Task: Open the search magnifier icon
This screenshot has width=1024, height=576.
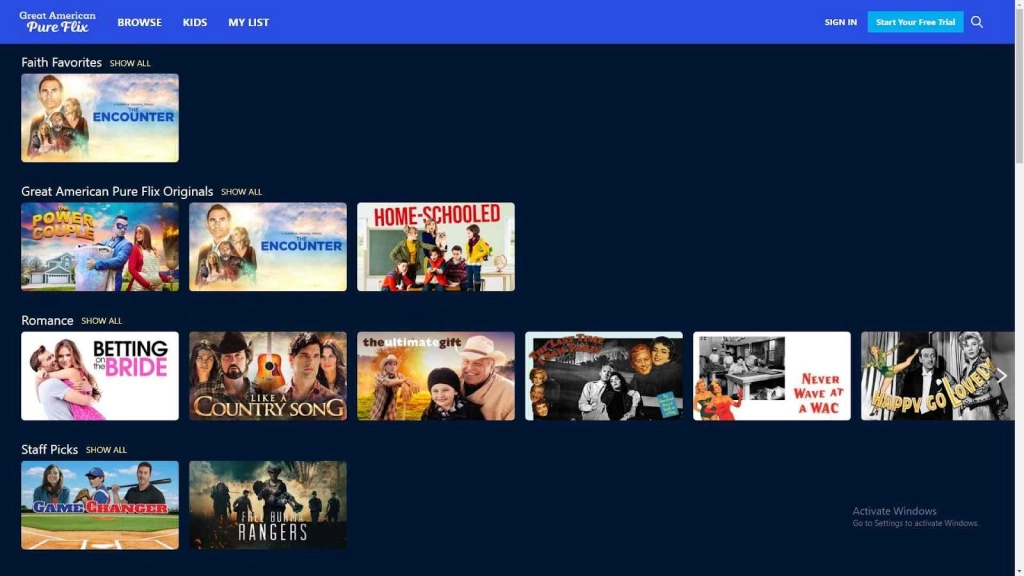Action: point(976,22)
